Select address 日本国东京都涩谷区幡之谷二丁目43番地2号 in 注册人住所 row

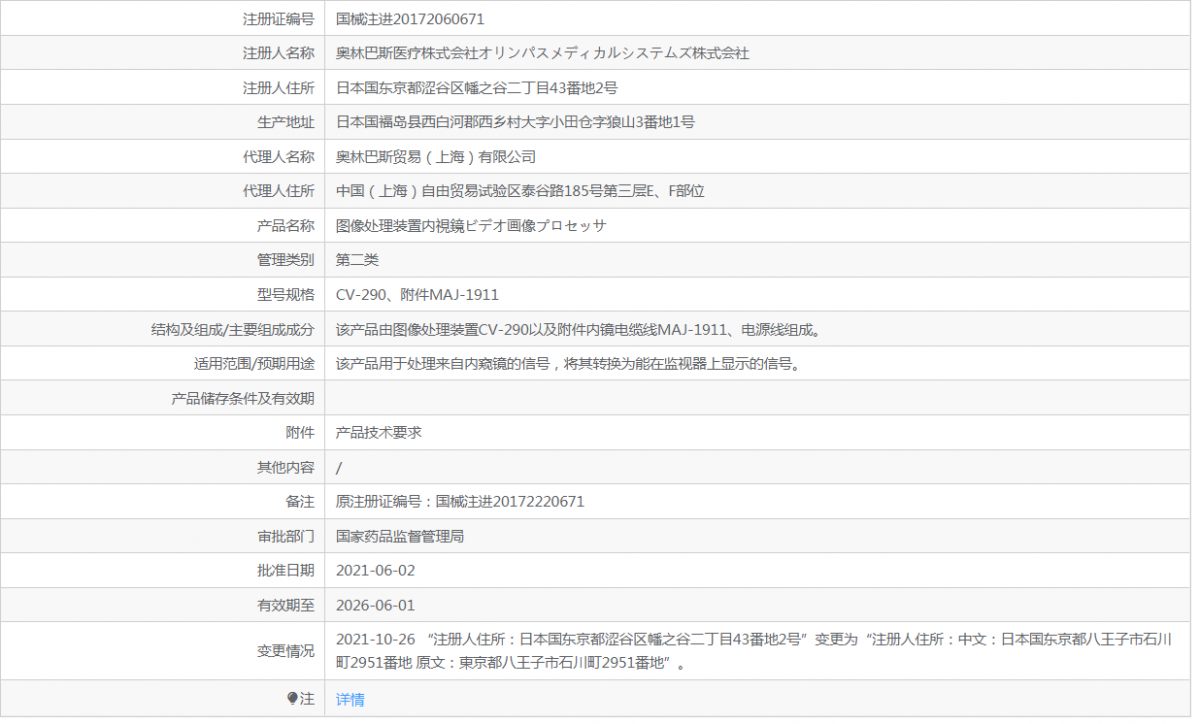pos(477,88)
